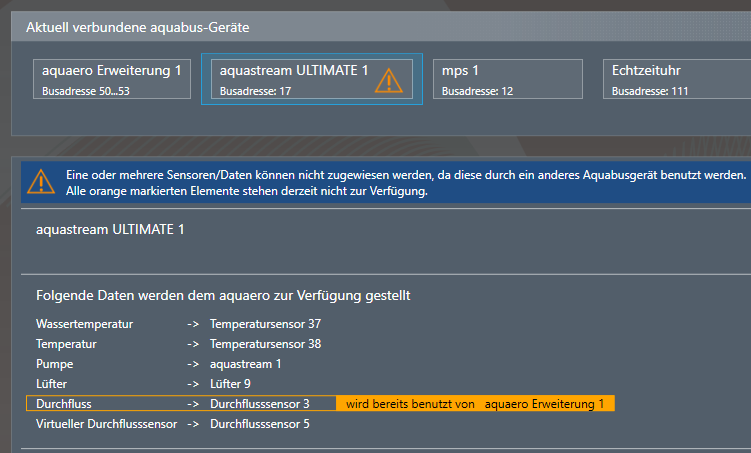Click the aquastream 1 pump assignment
The image size is (751, 453).
246,364
